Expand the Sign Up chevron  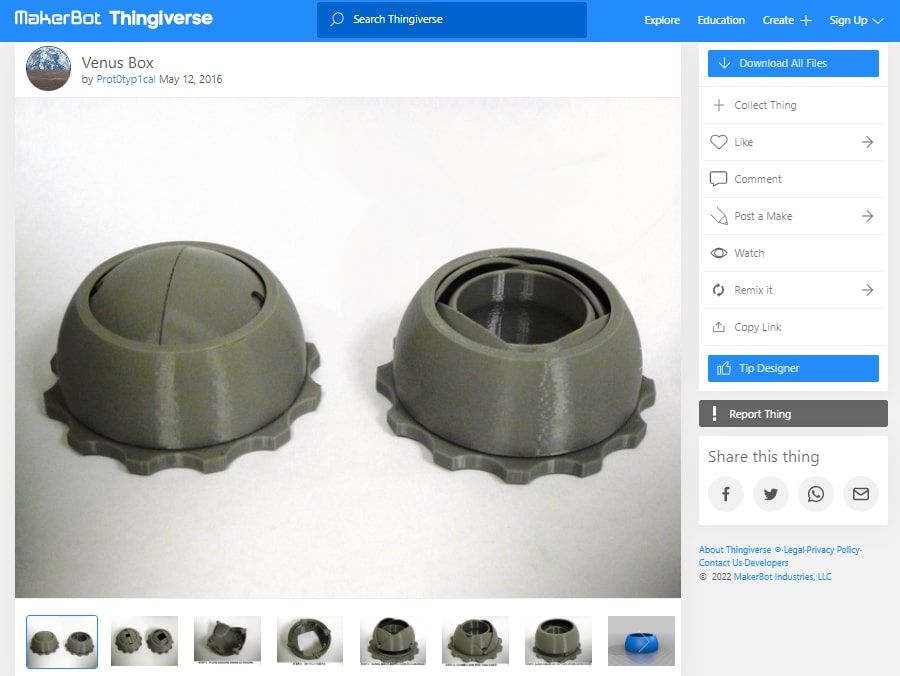(x=878, y=19)
